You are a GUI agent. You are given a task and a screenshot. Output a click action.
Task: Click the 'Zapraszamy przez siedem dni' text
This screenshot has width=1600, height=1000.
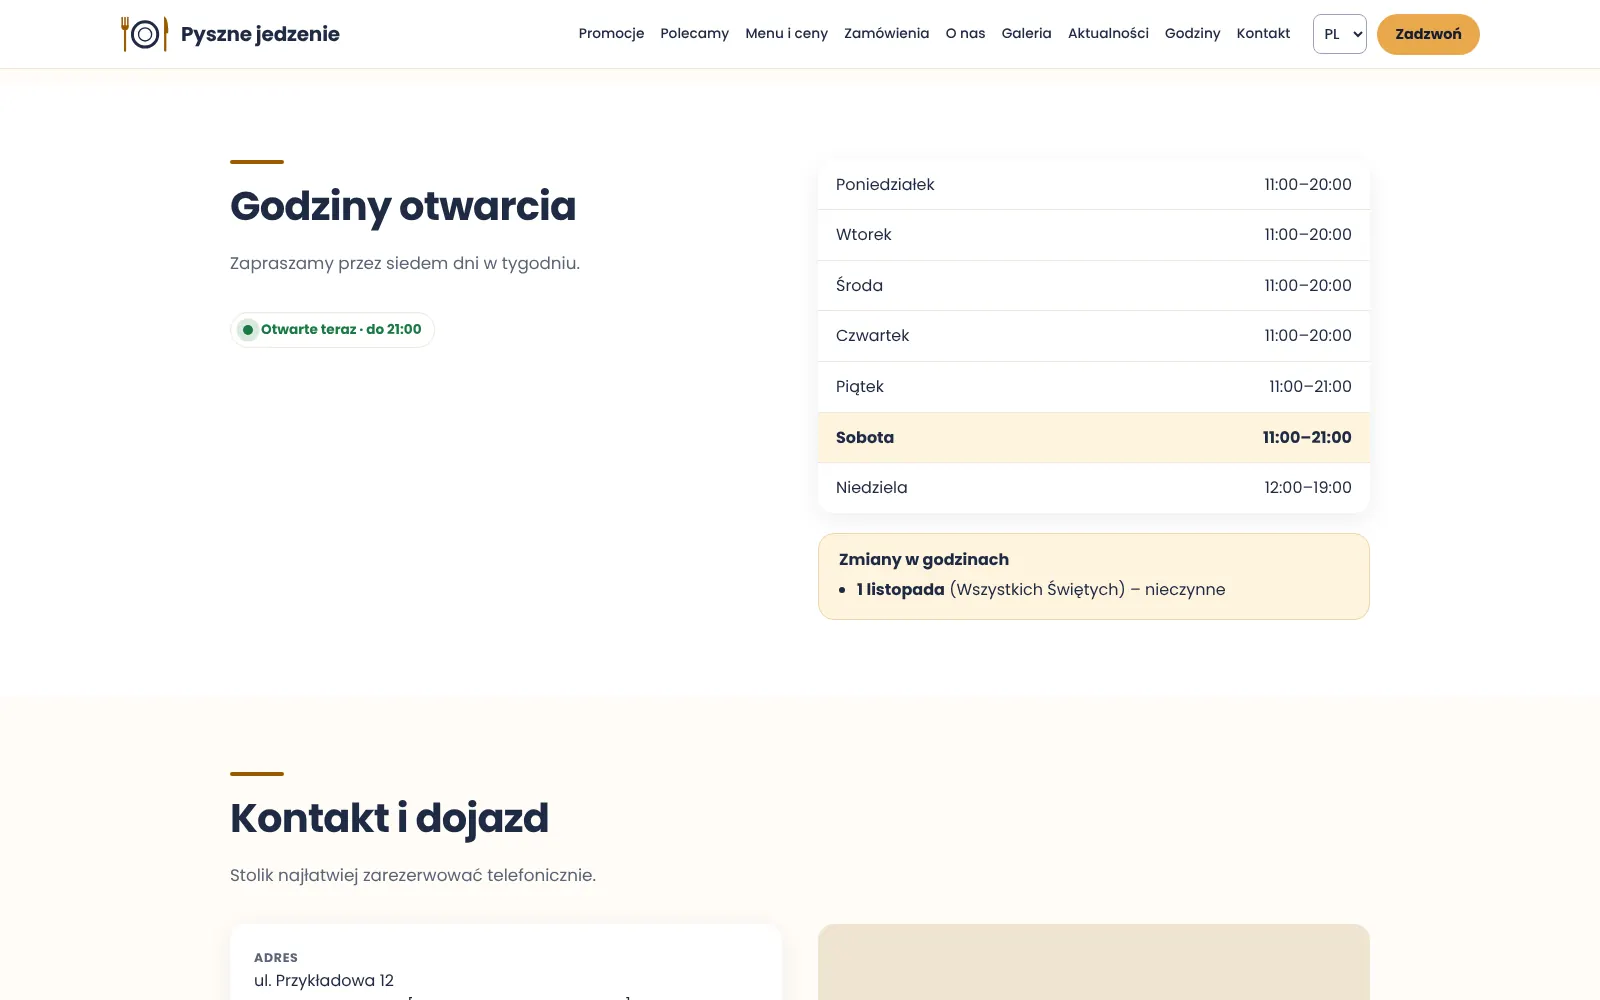[405, 264]
